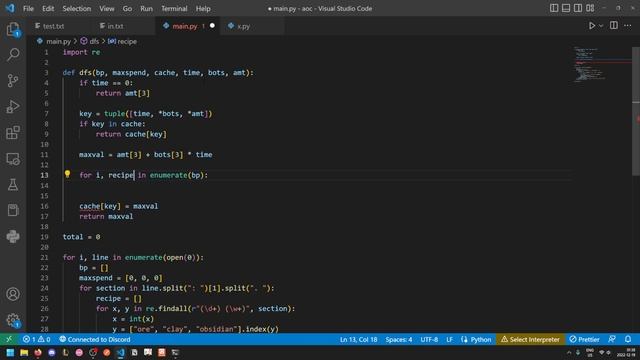The width and height of the screenshot is (640, 360).
Task: Open the Customize Layout icon
Action: coord(590,8)
